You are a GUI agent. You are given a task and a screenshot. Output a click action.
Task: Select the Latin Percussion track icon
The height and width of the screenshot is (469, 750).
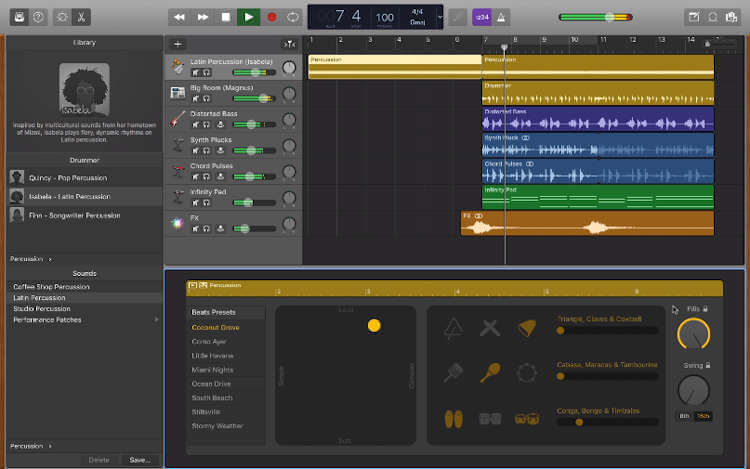[177, 67]
